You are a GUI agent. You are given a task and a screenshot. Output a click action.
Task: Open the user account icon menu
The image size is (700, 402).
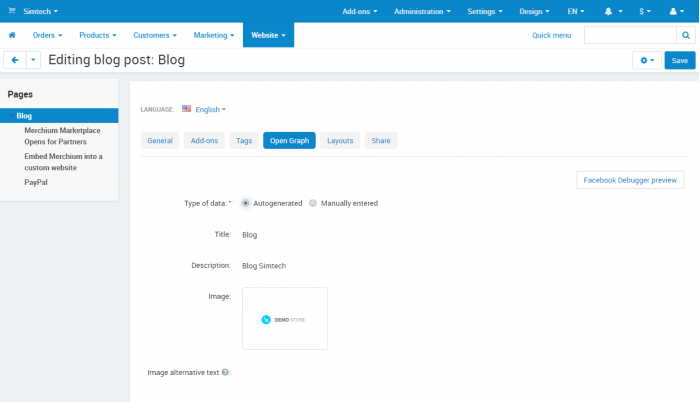(x=676, y=11)
